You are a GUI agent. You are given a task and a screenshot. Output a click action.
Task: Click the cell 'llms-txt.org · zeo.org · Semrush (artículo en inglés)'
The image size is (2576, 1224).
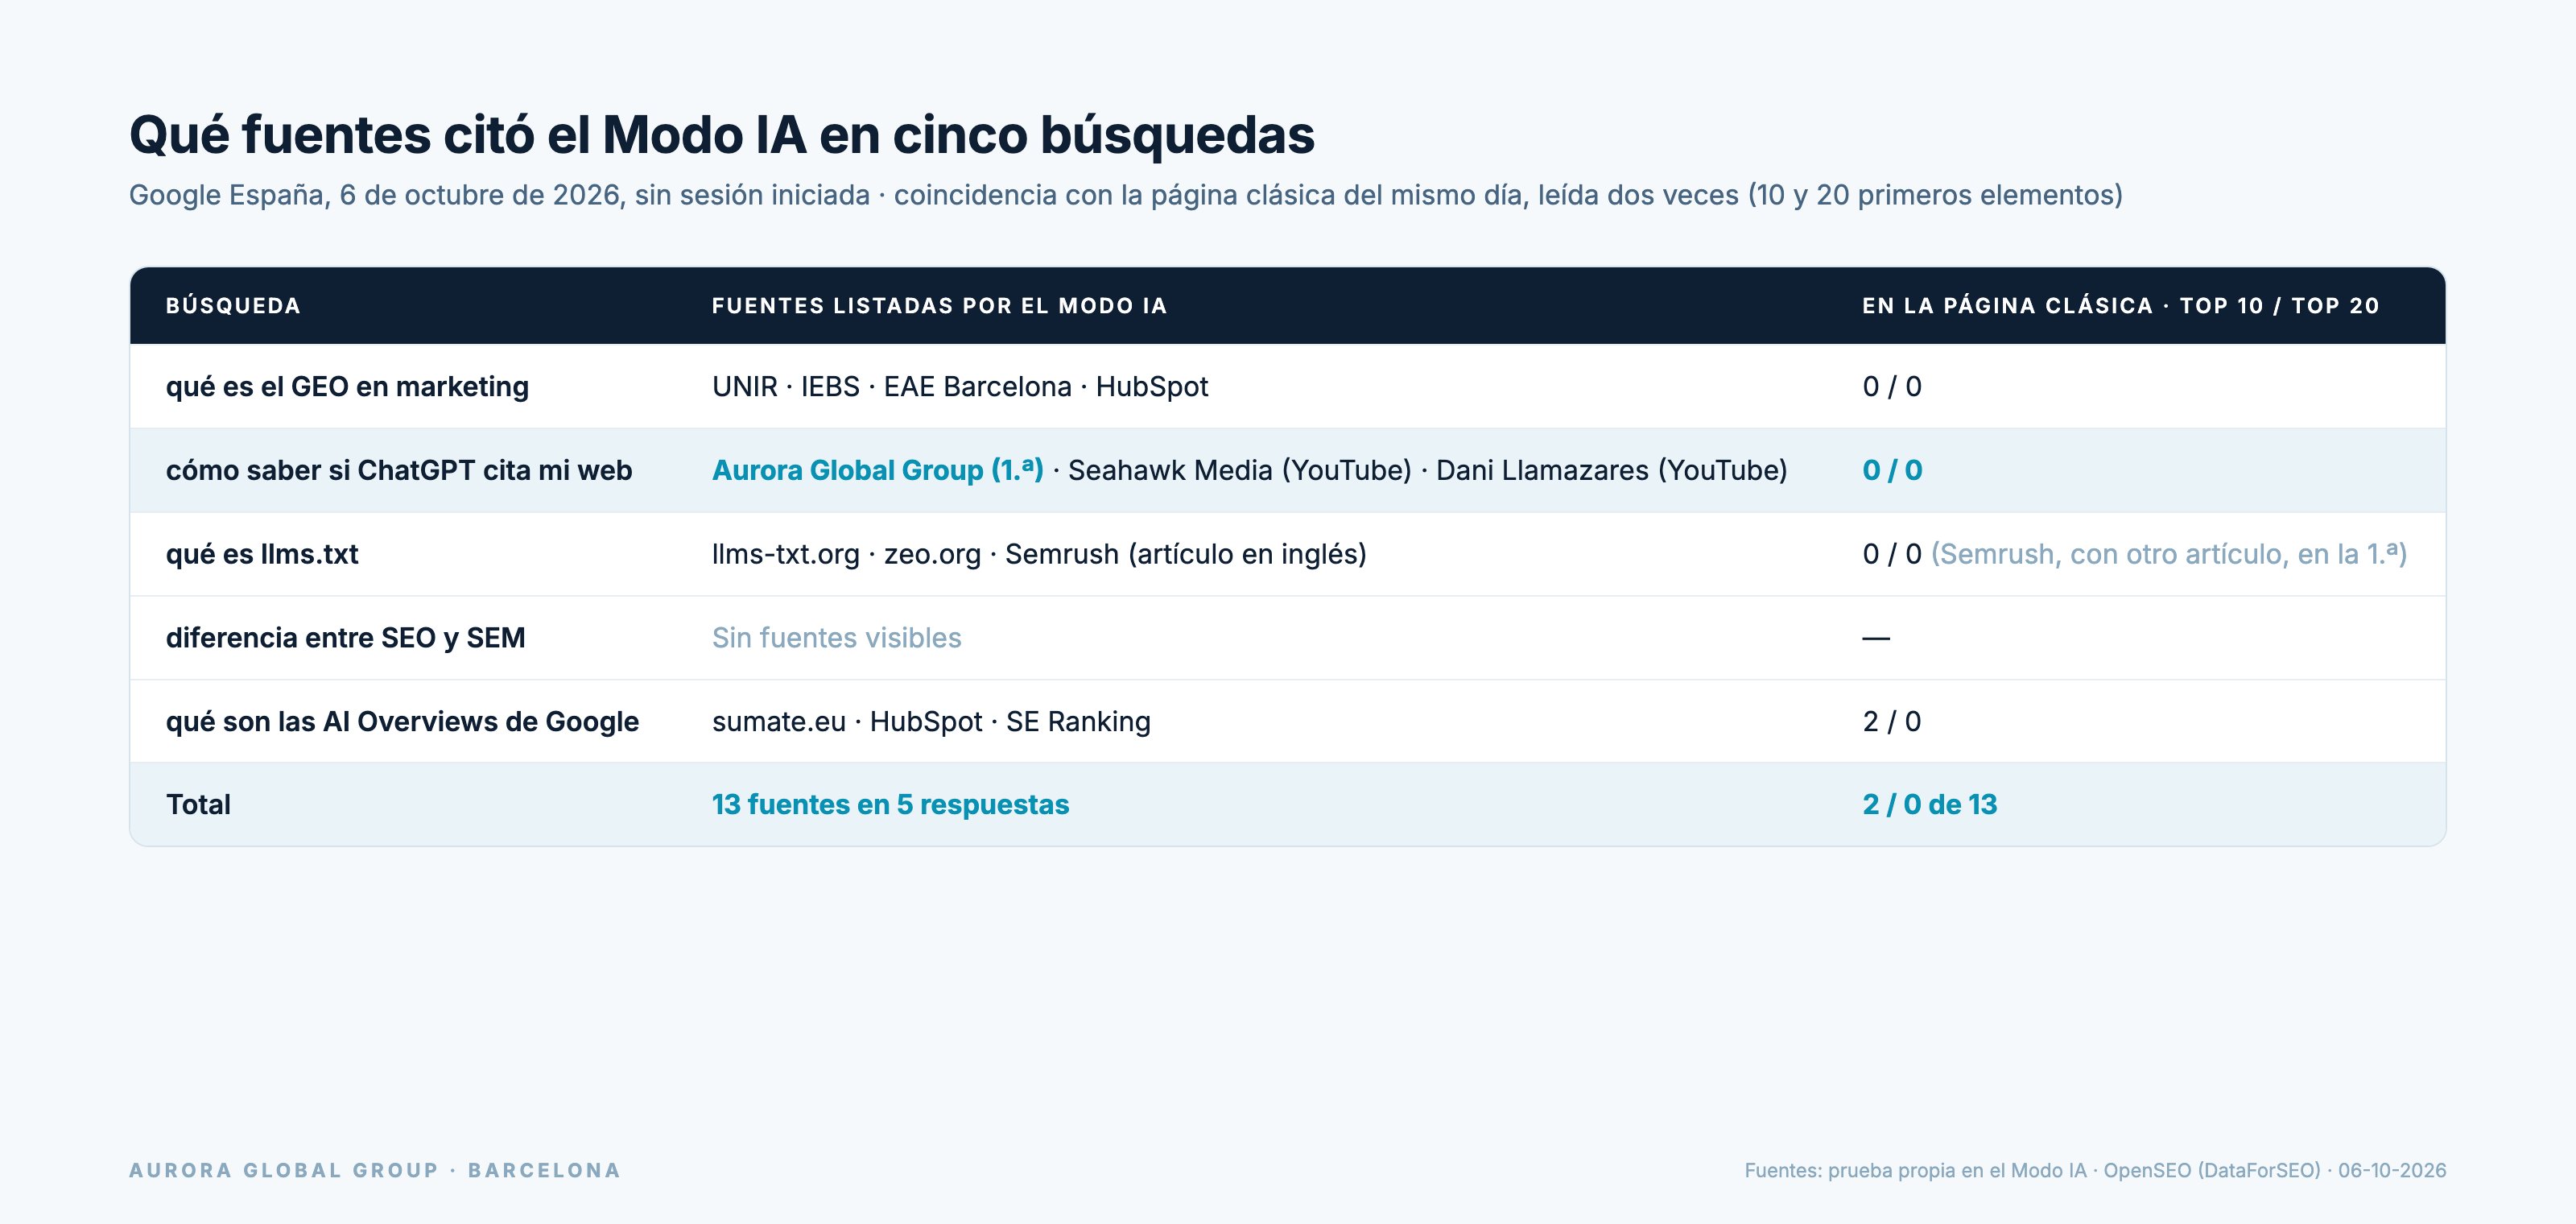(x=1039, y=554)
